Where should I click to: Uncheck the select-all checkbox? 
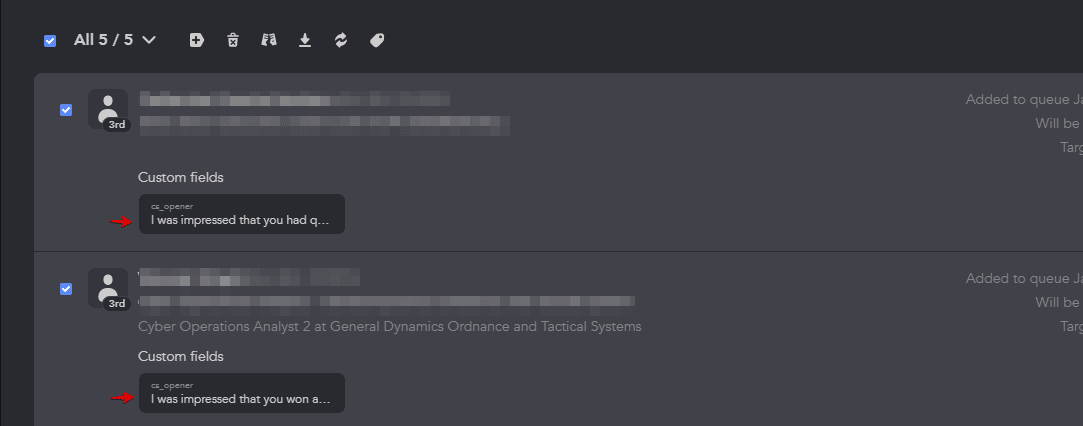point(50,41)
